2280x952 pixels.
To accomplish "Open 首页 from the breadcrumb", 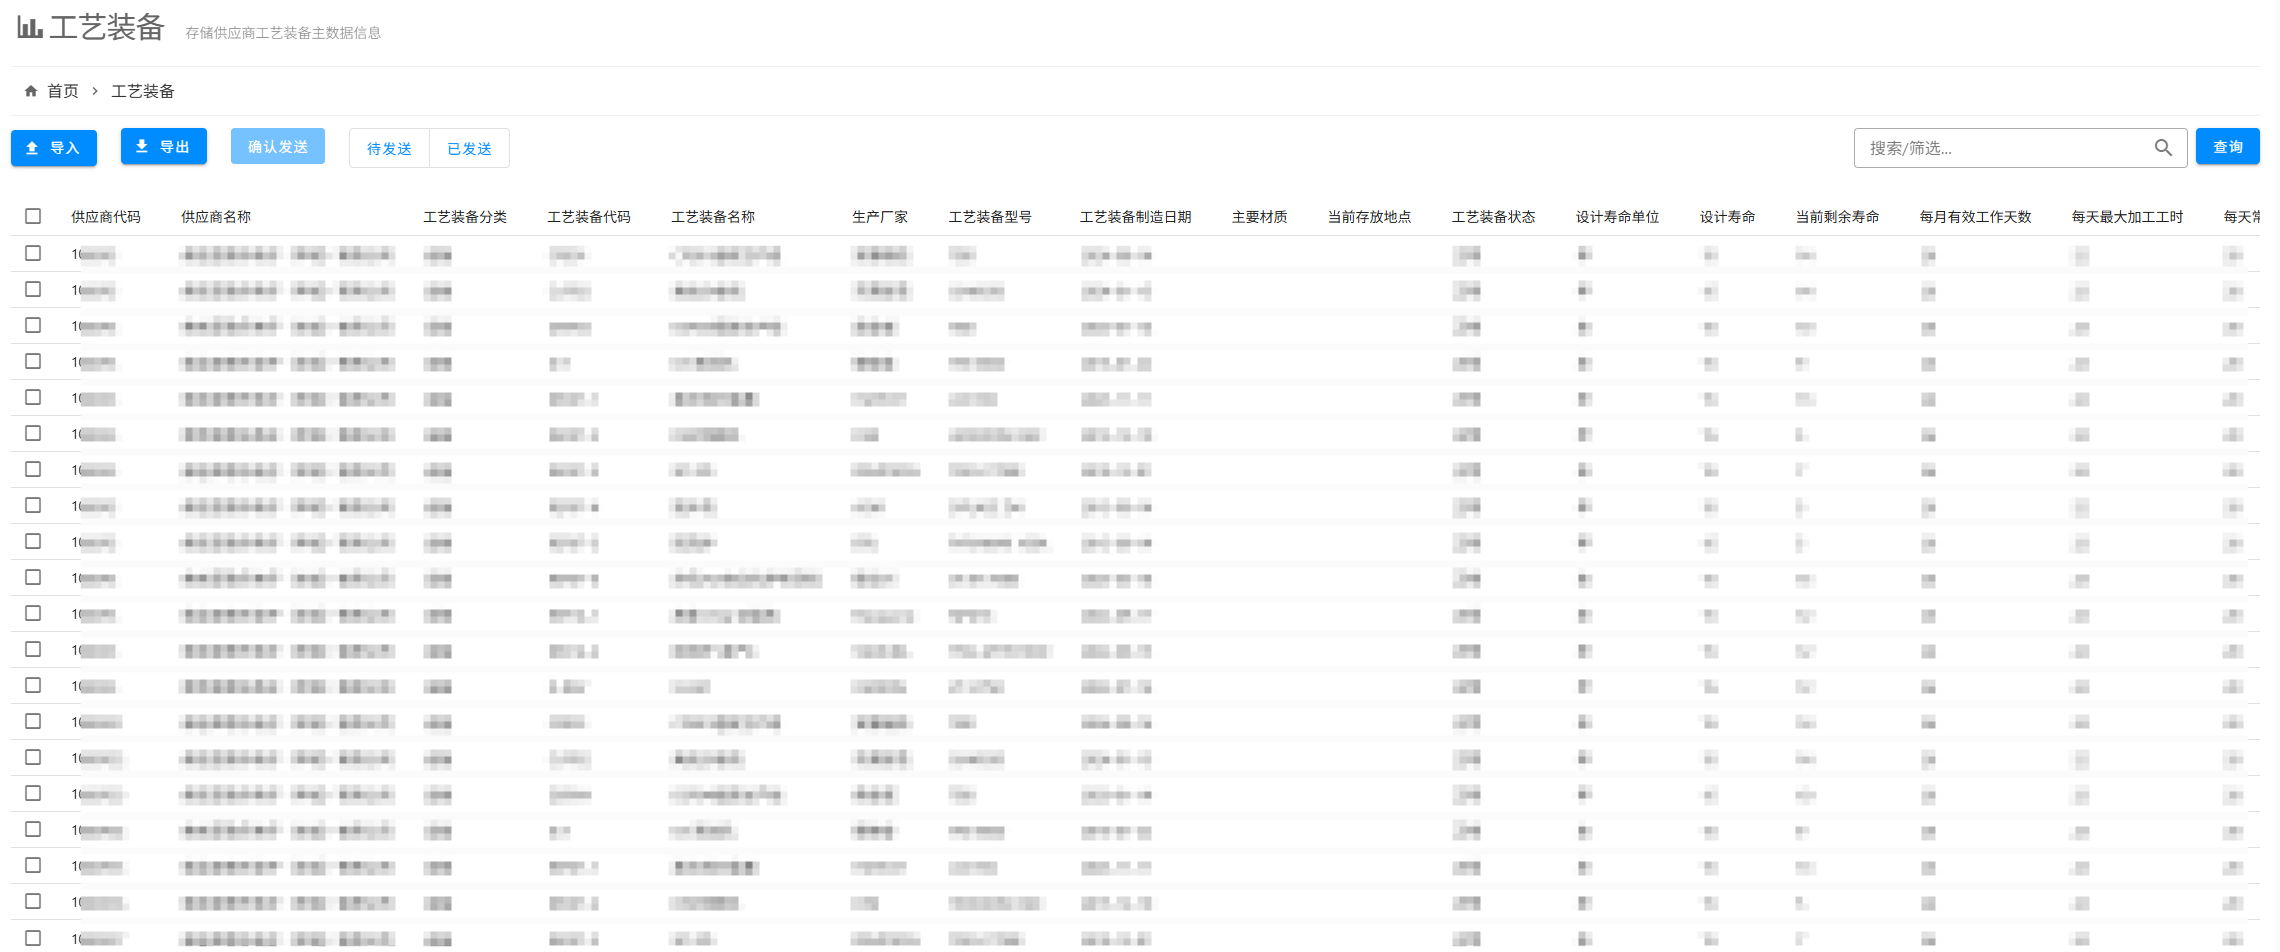I will [63, 91].
